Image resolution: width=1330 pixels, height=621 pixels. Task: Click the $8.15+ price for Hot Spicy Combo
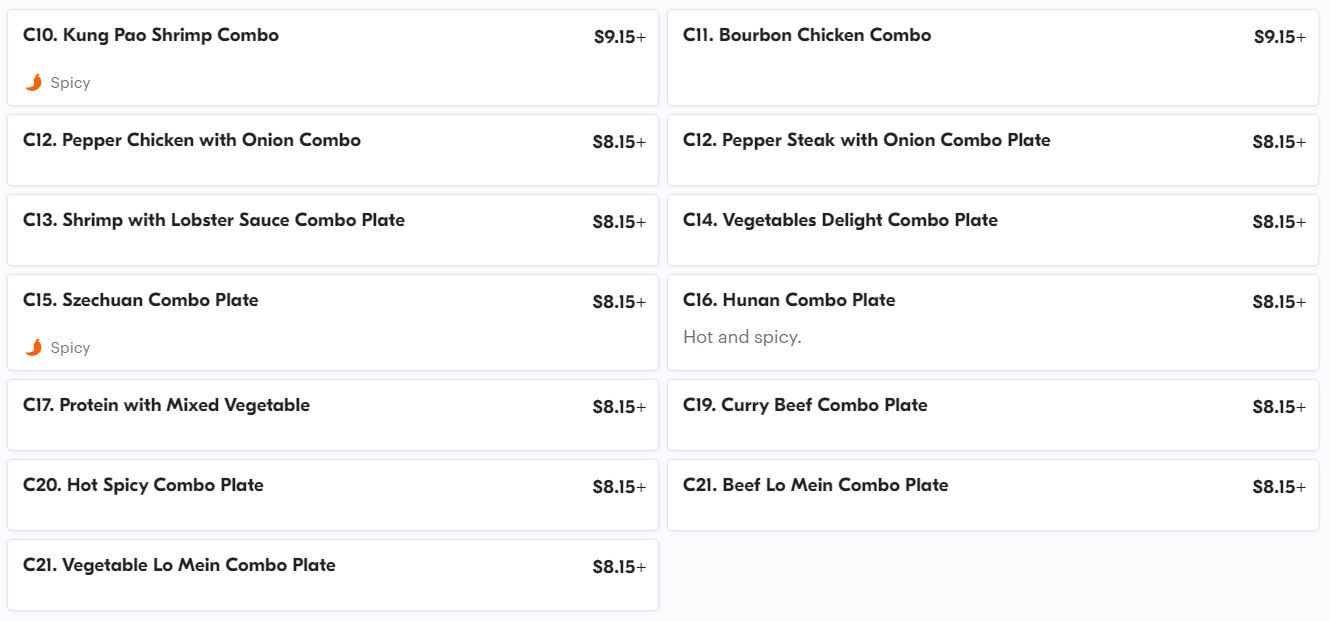click(619, 487)
